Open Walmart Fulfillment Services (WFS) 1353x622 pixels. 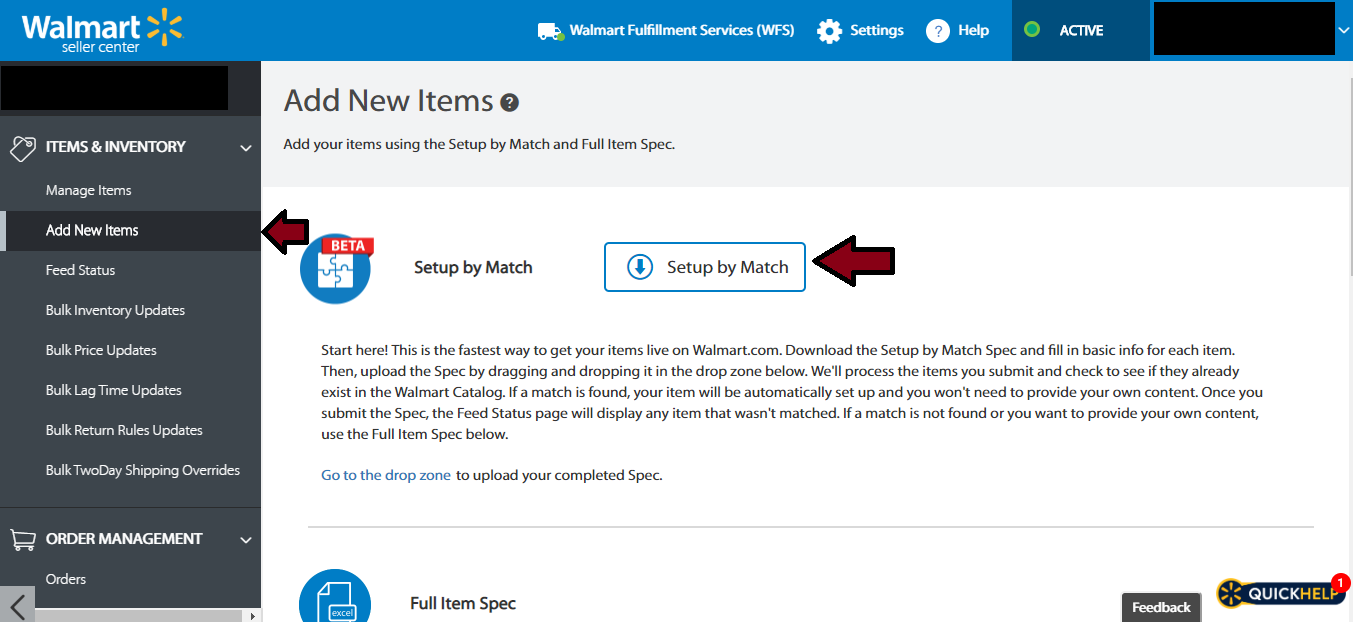[x=681, y=30]
